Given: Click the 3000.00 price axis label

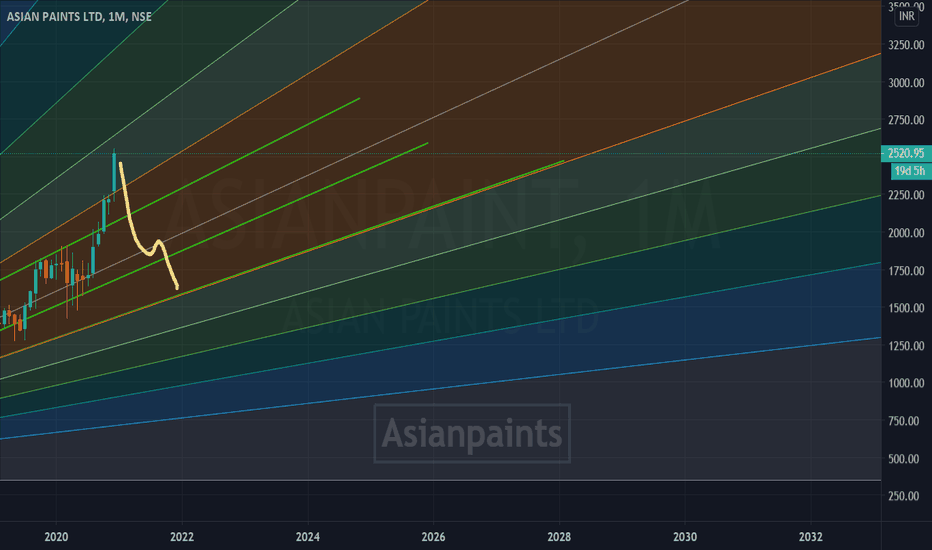Looking at the screenshot, I should tap(906, 83).
